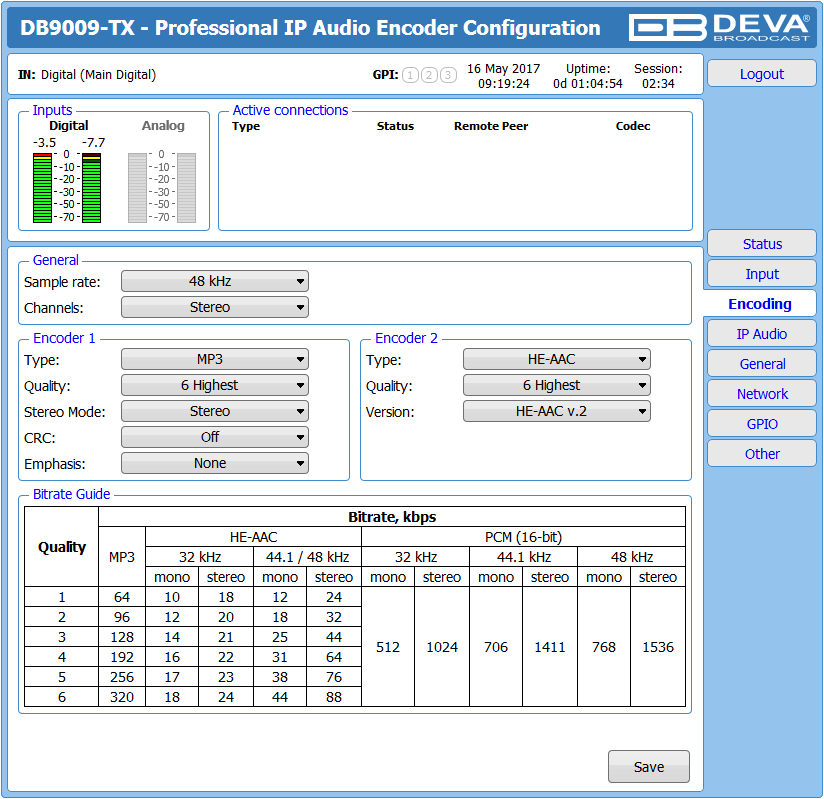Click the 1411 PCM bitrate cell
This screenshot has height=799, width=824.
[x=550, y=647]
